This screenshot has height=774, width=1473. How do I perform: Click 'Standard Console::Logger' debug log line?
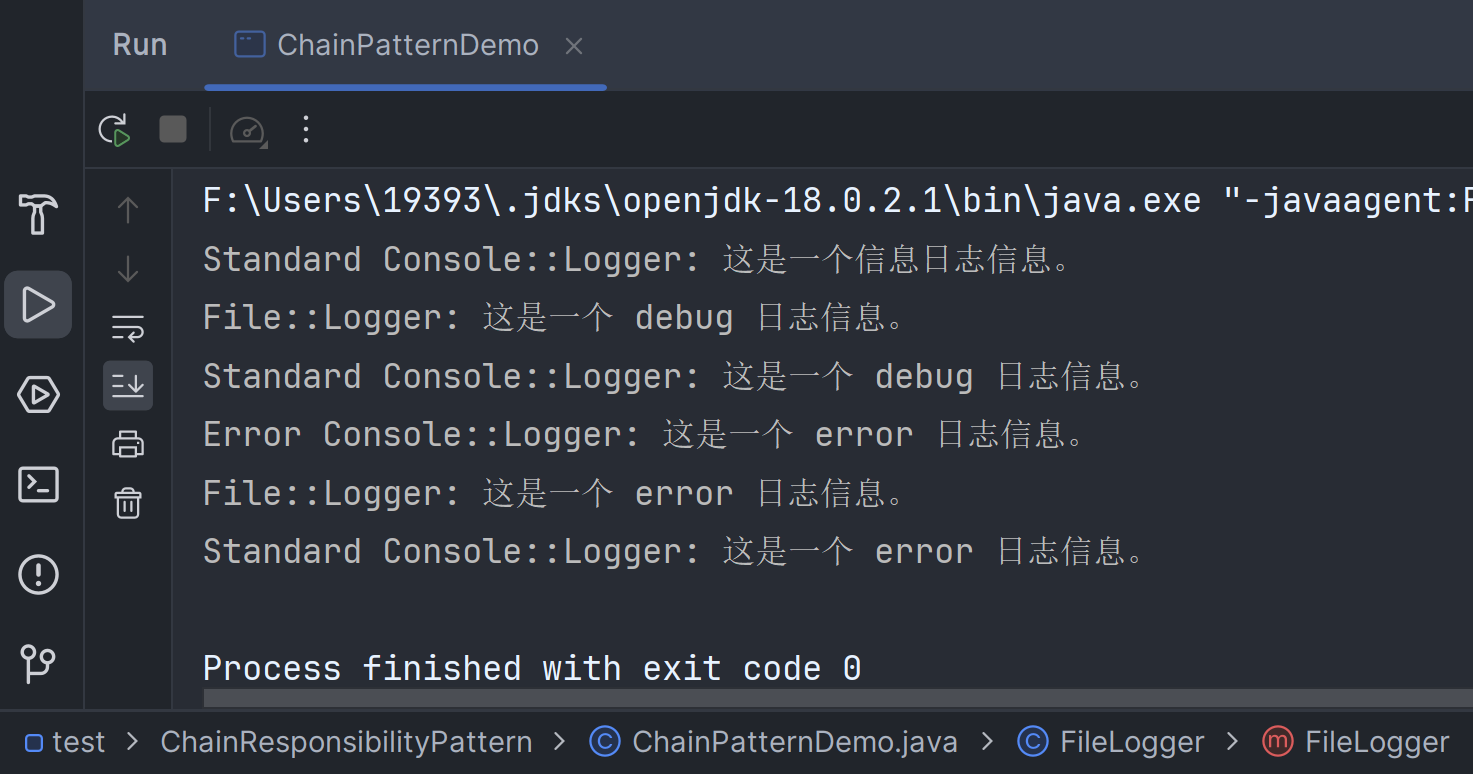tap(674, 377)
